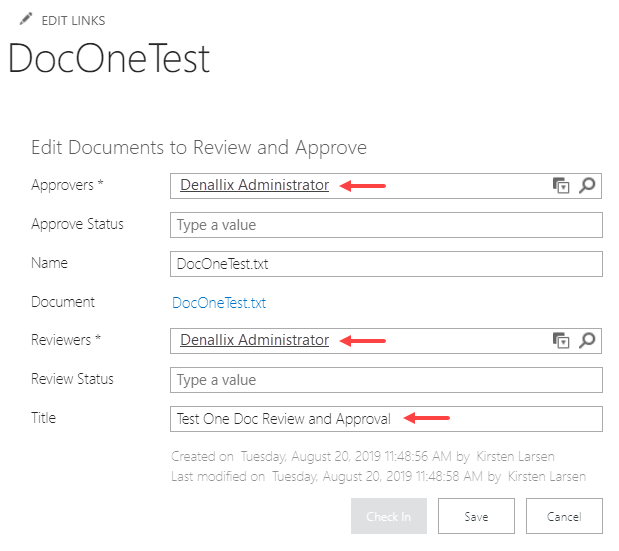The width and height of the screenshot is (619, 551).
Task: Click the address book icon in Approvers field
Action: (x=561, y=185)
